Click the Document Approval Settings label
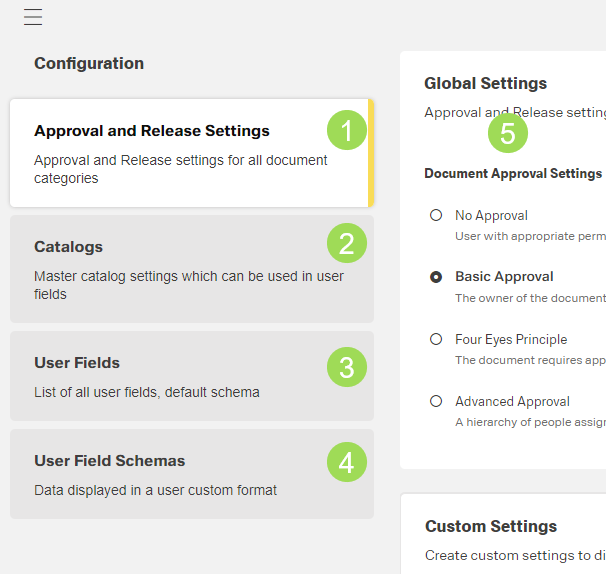The width and height of the screenshot is (606, 574). click(x=512, y=173)
